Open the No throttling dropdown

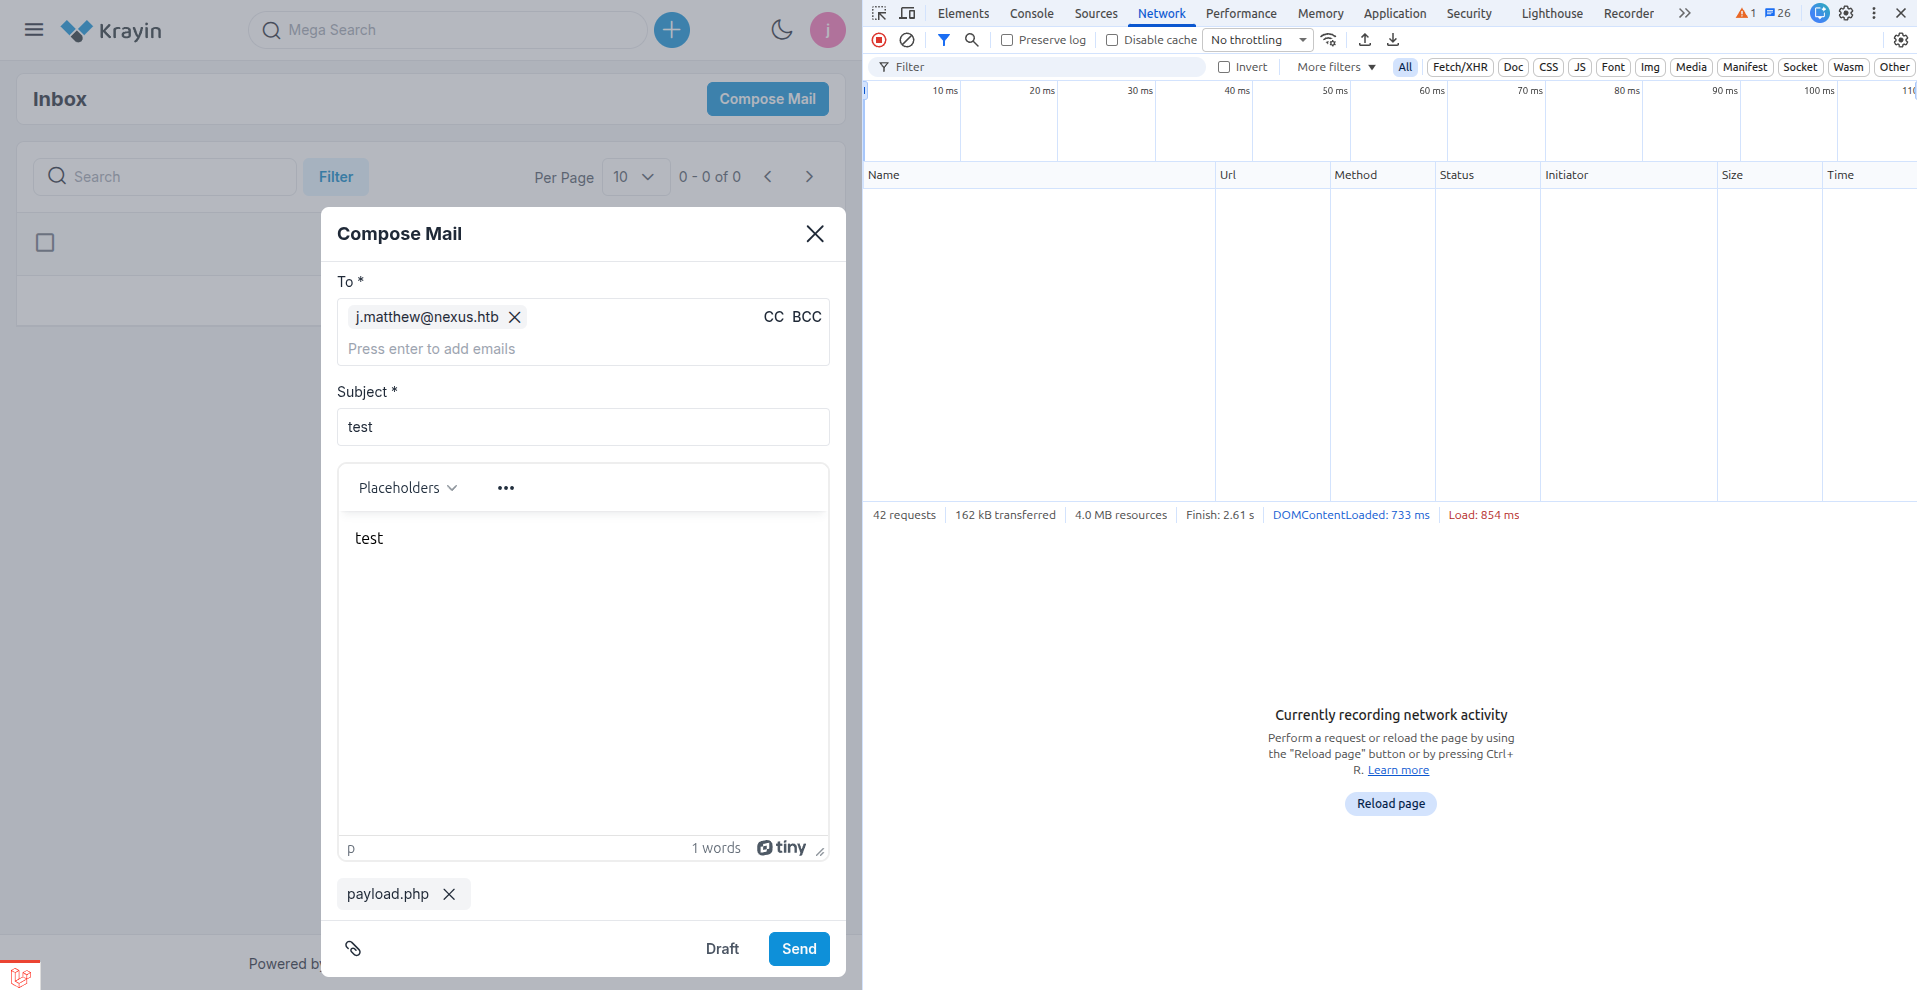point(1258,40)
